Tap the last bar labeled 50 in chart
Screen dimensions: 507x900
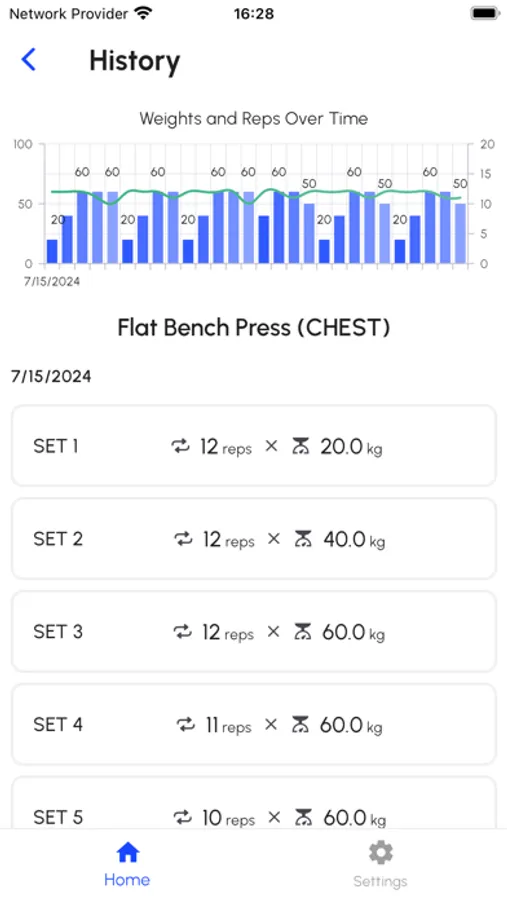click(x=460, y=234)
